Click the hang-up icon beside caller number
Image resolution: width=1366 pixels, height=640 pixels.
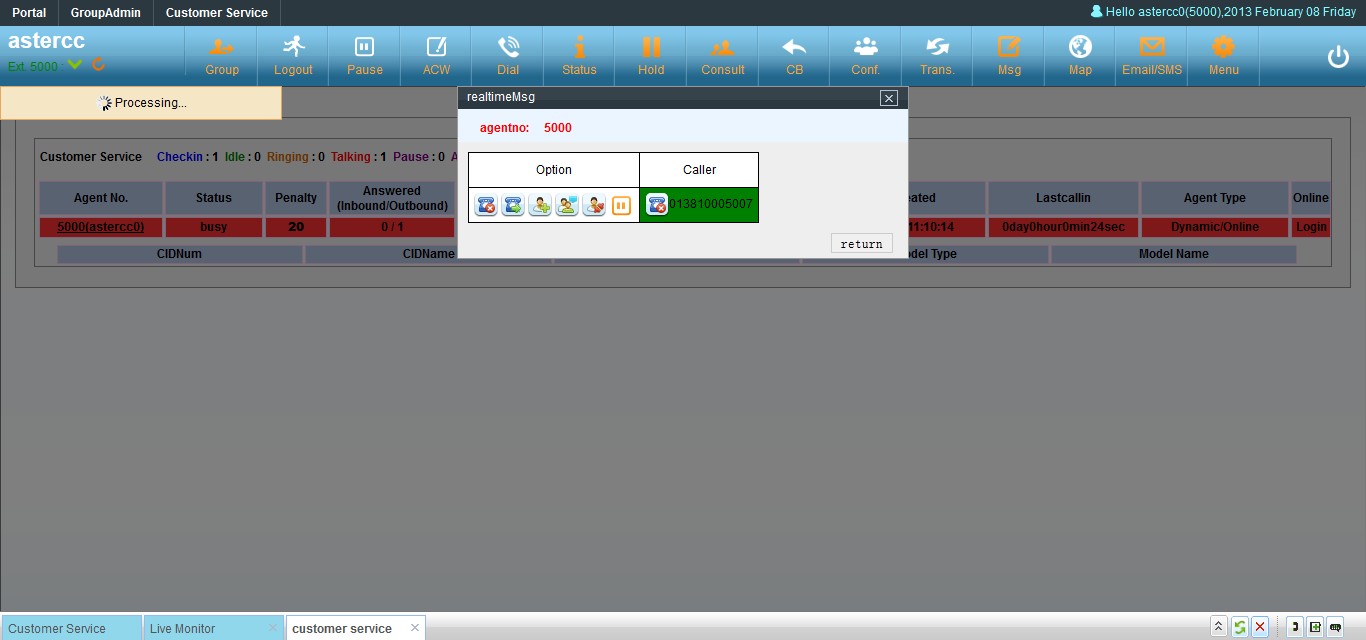point(657,205)
